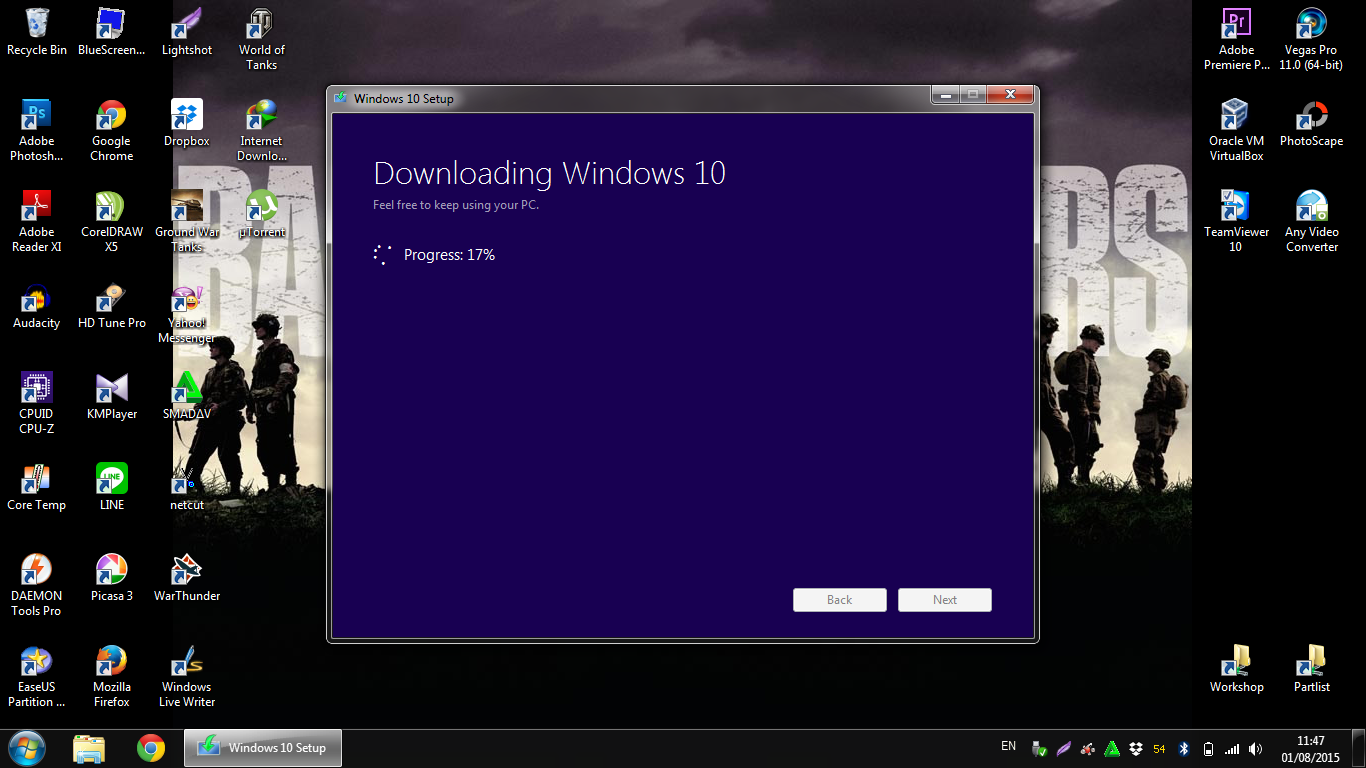Open File Explorer from the taskbar

point(89,748)
